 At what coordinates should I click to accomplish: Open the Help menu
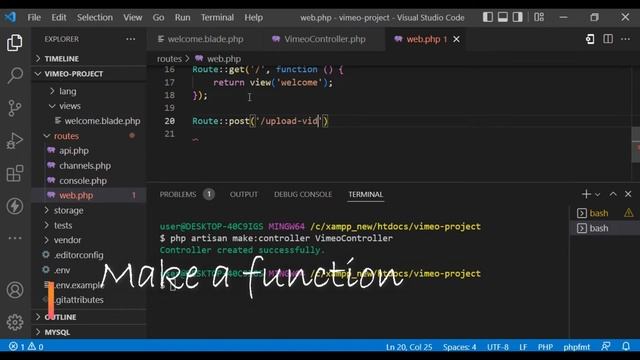pyautogui.click(x=253, y=18)
